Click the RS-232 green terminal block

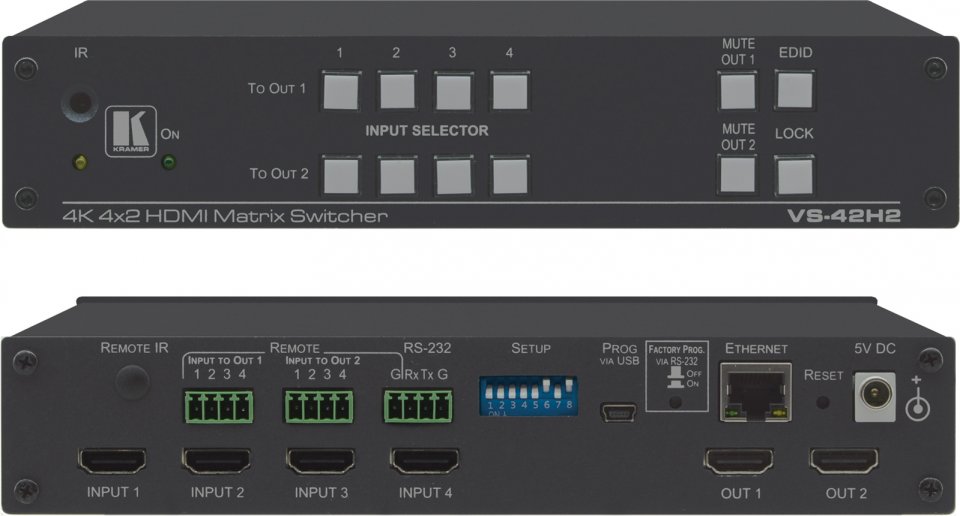tap(417, 404)
